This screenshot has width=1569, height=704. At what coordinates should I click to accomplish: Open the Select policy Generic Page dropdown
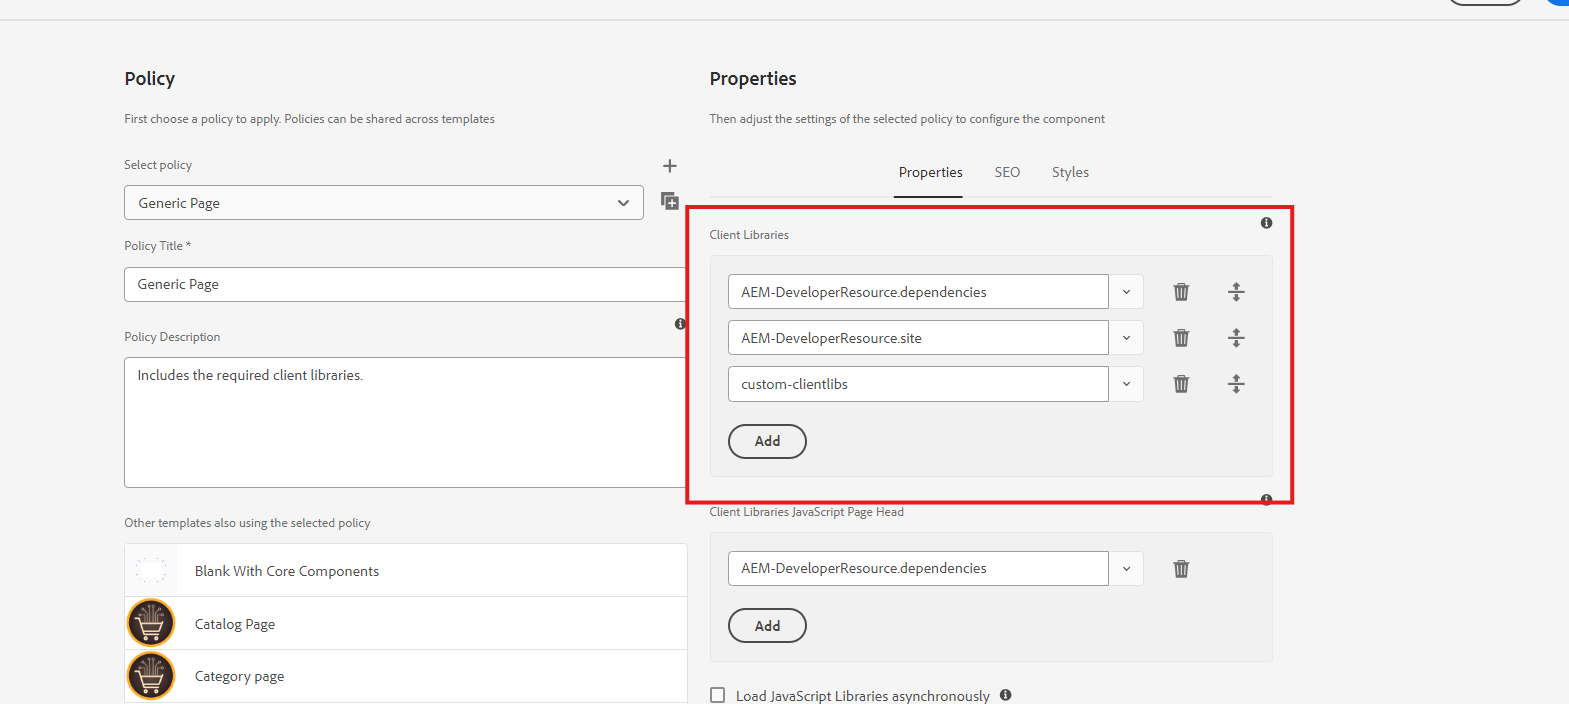click(x=383, y=203)
